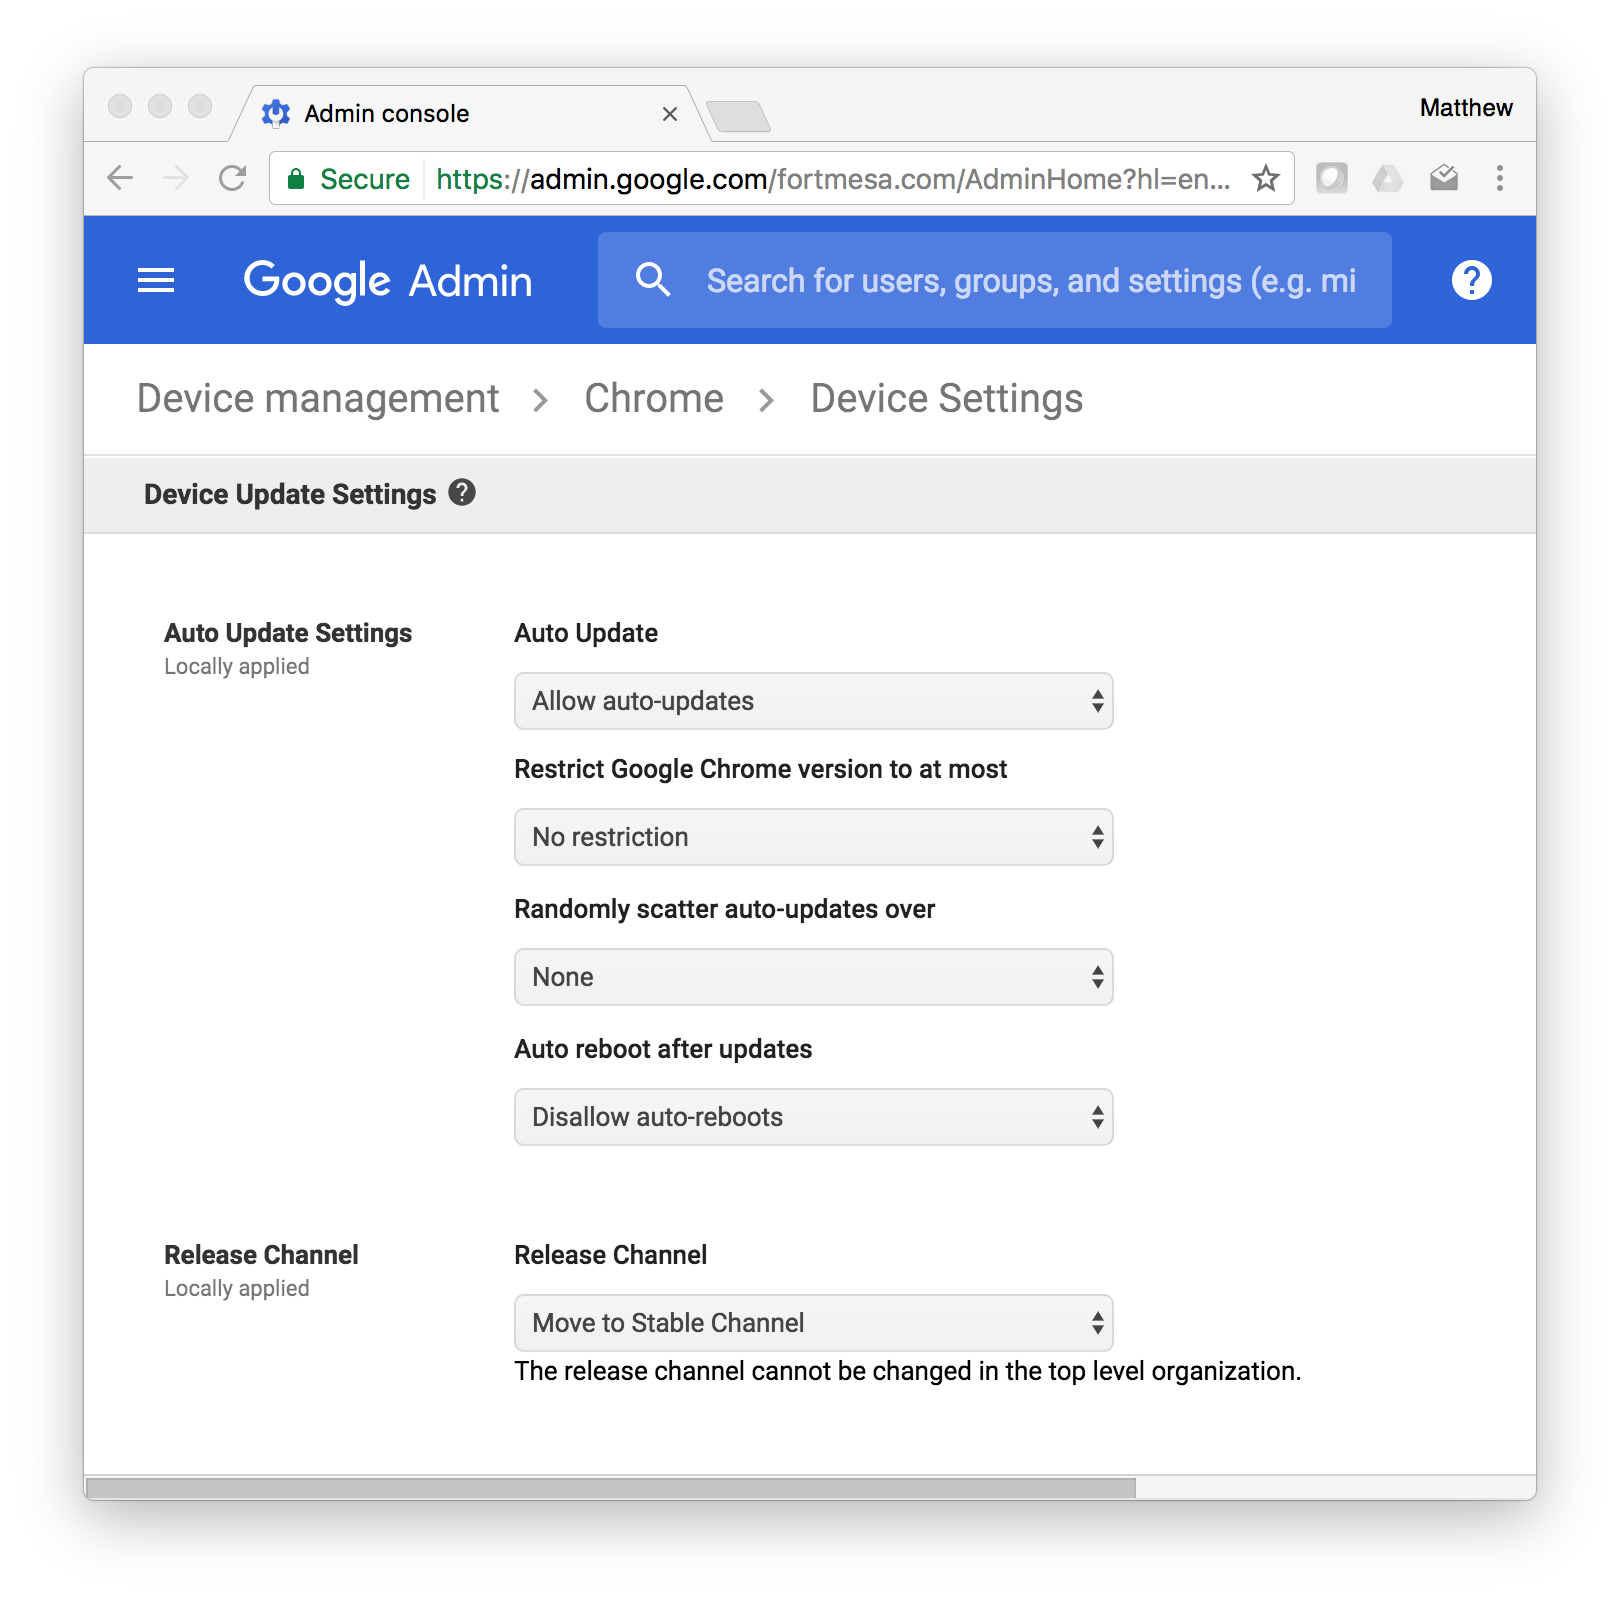Go to Device management breadcrumb

tap(318, 398)
